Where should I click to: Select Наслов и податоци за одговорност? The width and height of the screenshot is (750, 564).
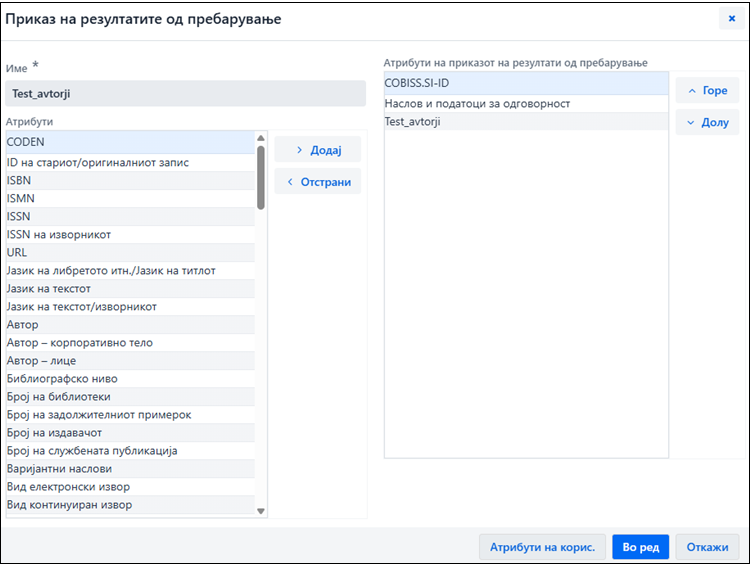click(526, 104)
